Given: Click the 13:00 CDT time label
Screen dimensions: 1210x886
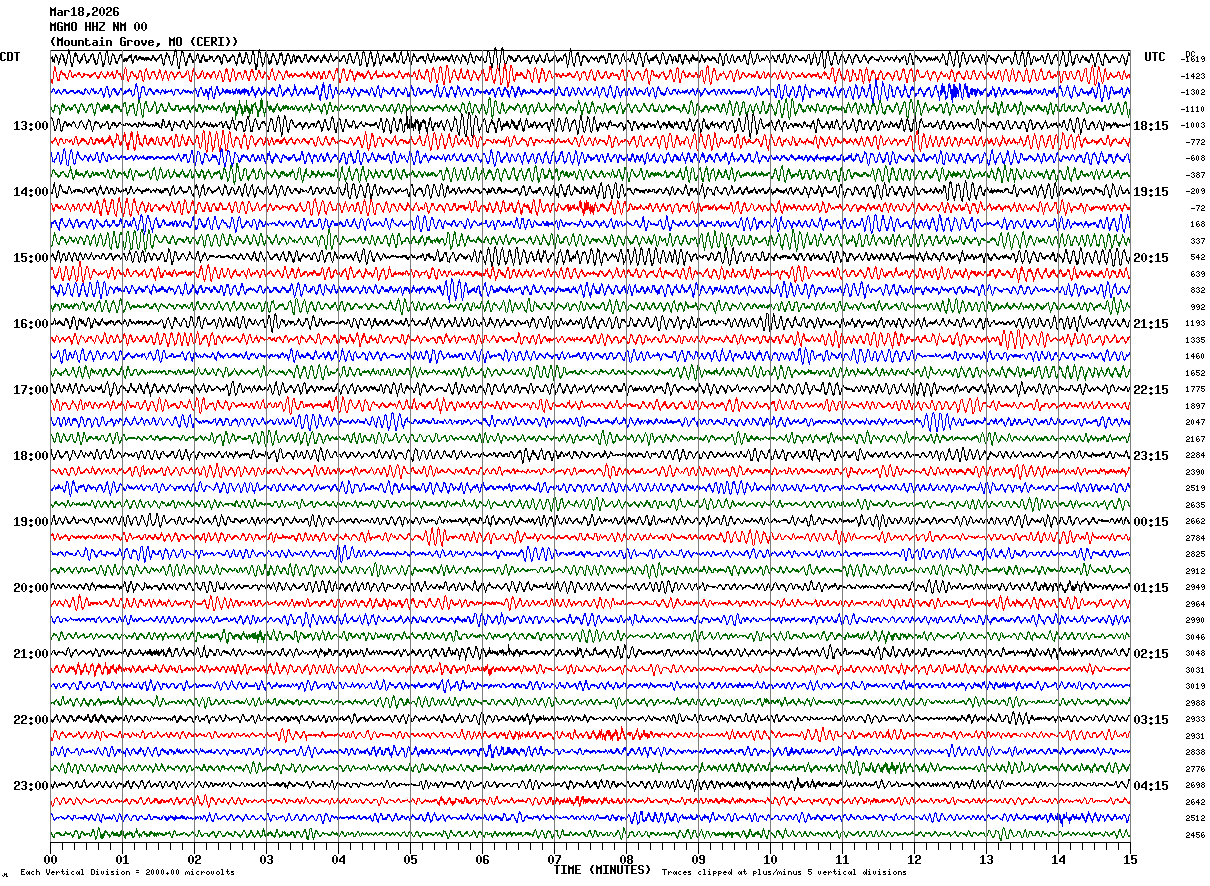Looking at the screenshot, I should [30, 126].
